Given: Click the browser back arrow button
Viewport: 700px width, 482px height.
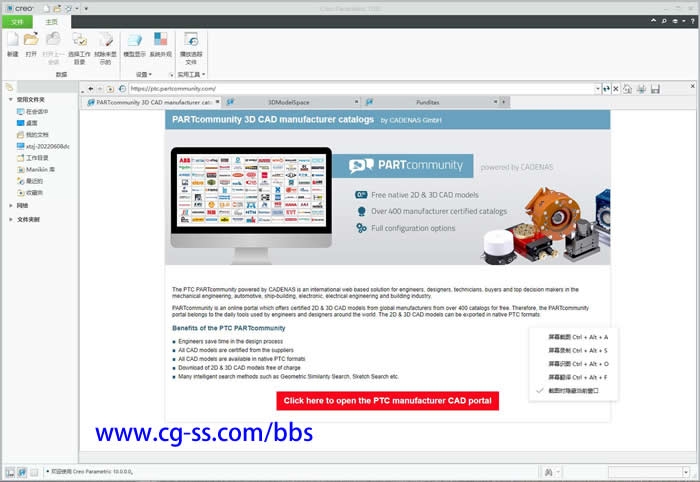Looking at the screenshot, I should pyautogui.click(x=90, y=89).
